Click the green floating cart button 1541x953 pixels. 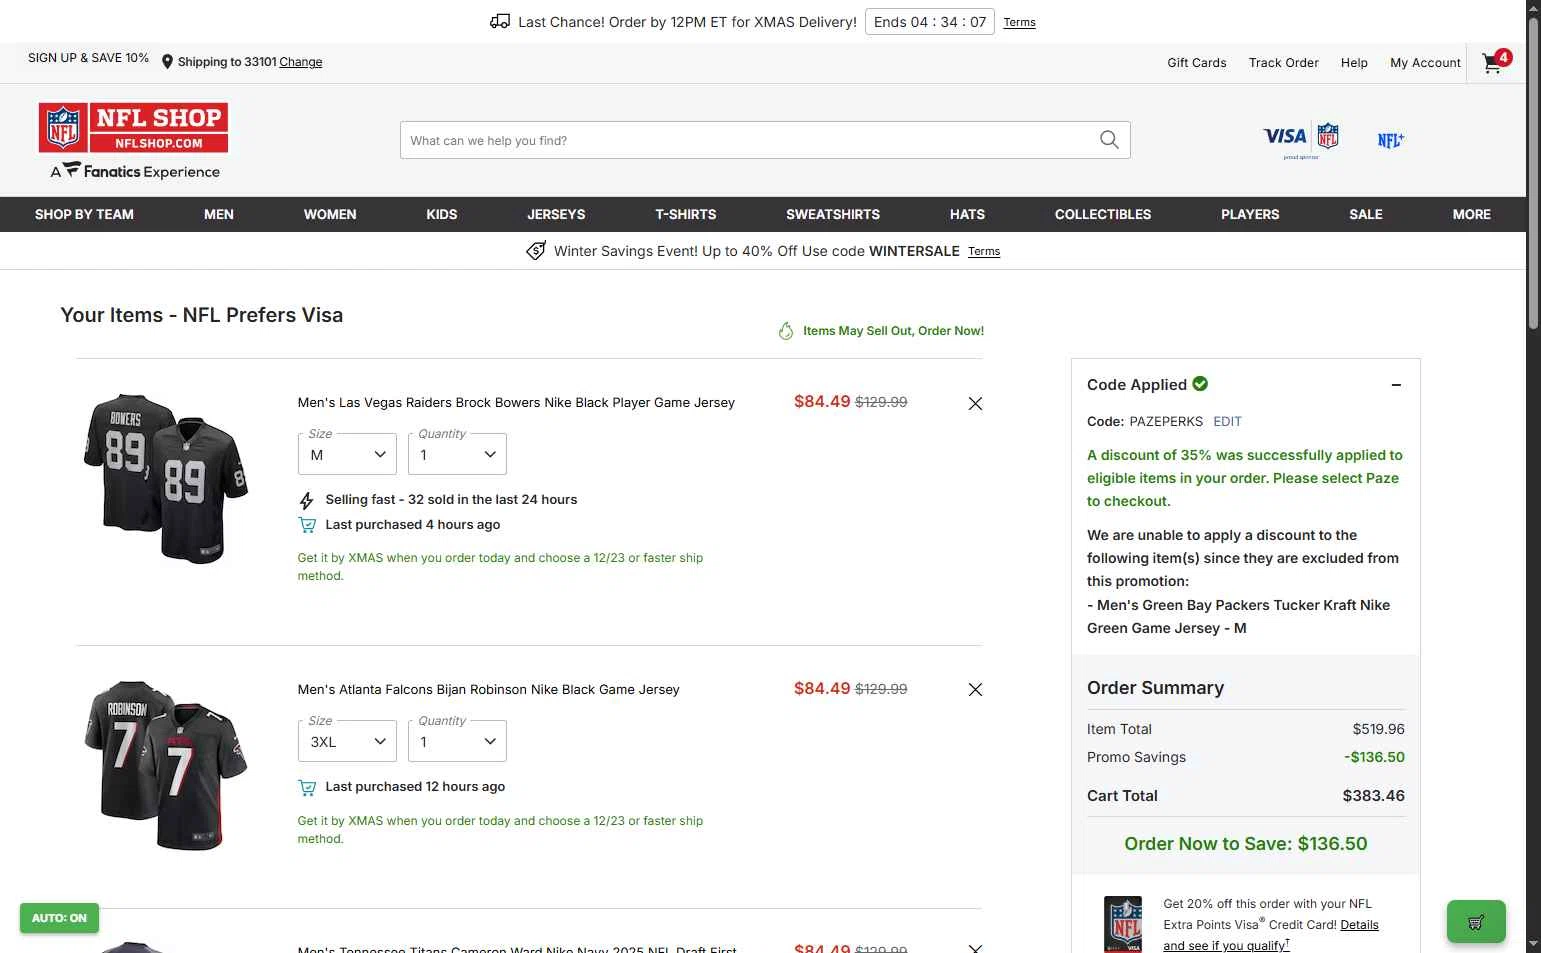click(x=1476, y=921)
